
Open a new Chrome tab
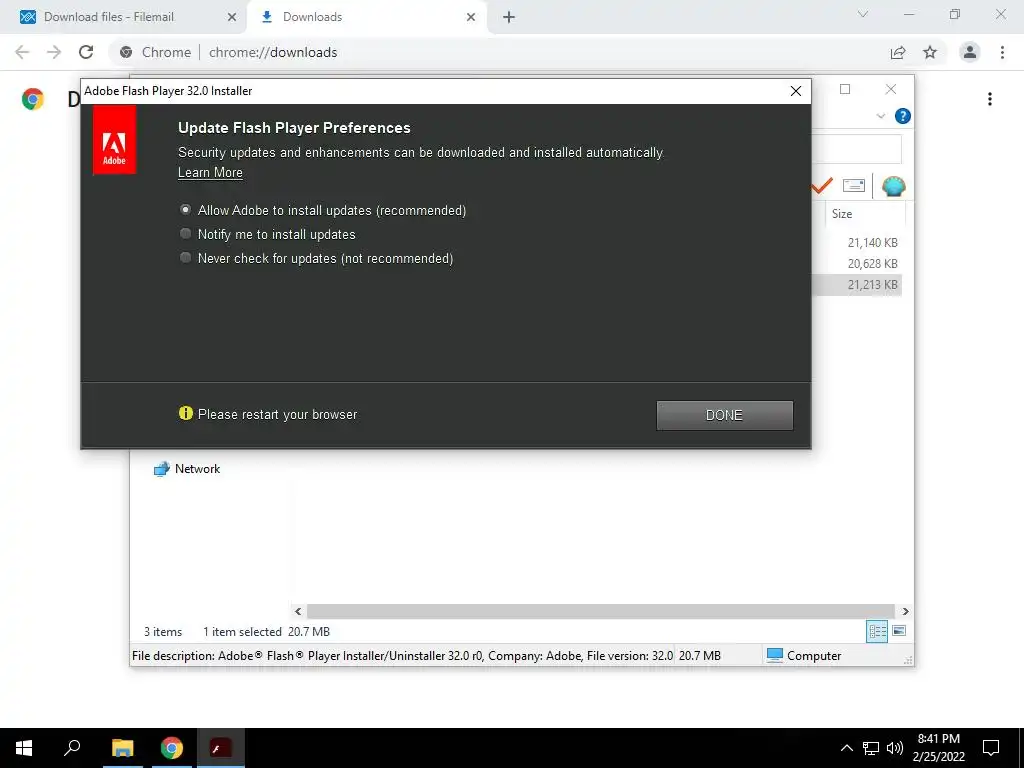(509, 17)
